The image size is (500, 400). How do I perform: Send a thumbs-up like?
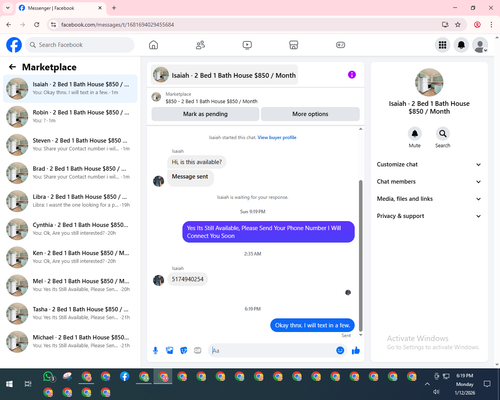(356, 350)
